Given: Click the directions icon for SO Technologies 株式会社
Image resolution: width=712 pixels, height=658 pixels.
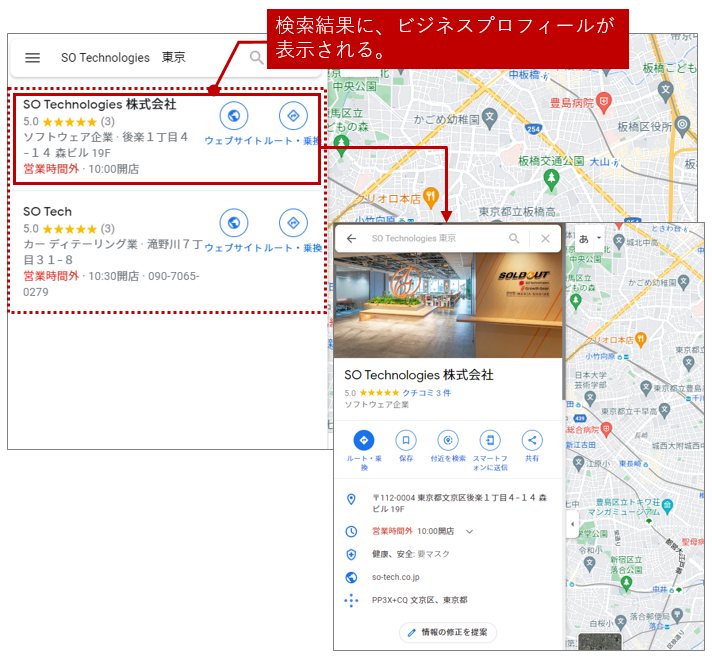Looking at the screenshot, I should pos(293,116).
